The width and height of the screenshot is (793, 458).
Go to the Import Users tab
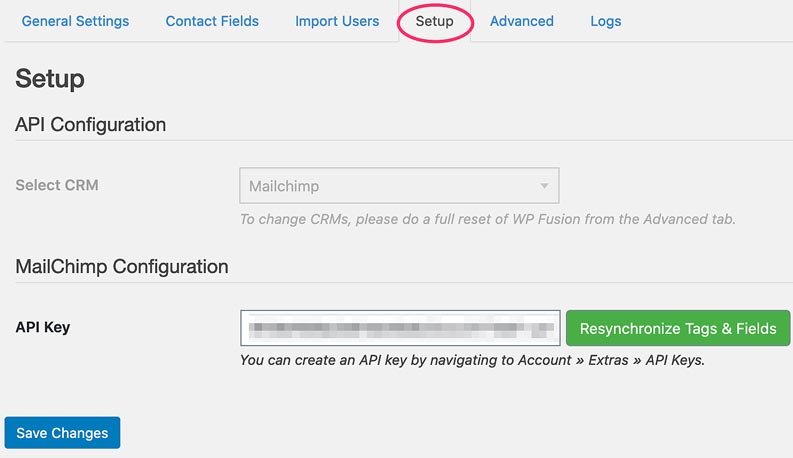[337, 21]
